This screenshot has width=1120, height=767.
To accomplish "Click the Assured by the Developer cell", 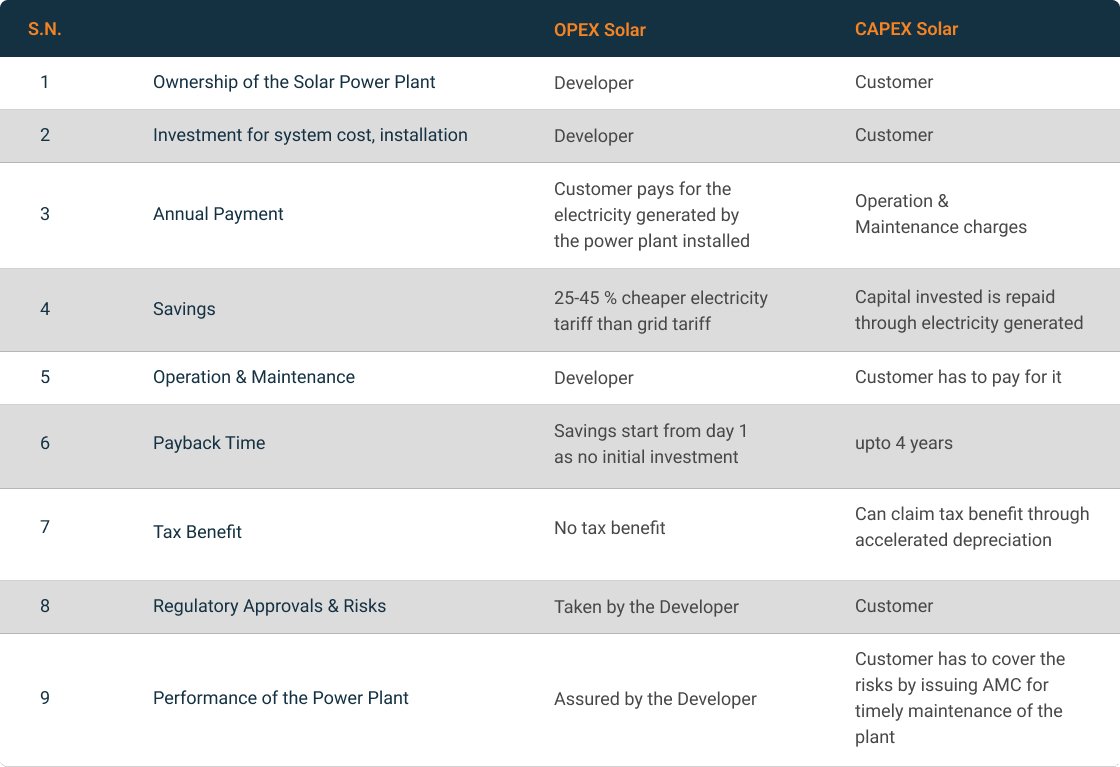I will [x=655, y=699].
